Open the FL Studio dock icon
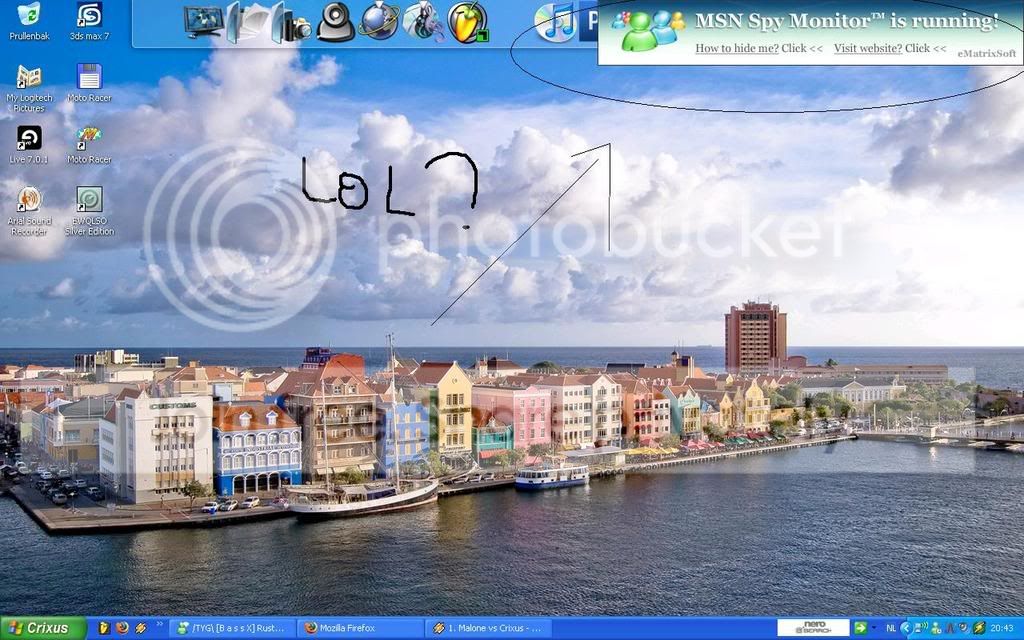 pos(468,22)
